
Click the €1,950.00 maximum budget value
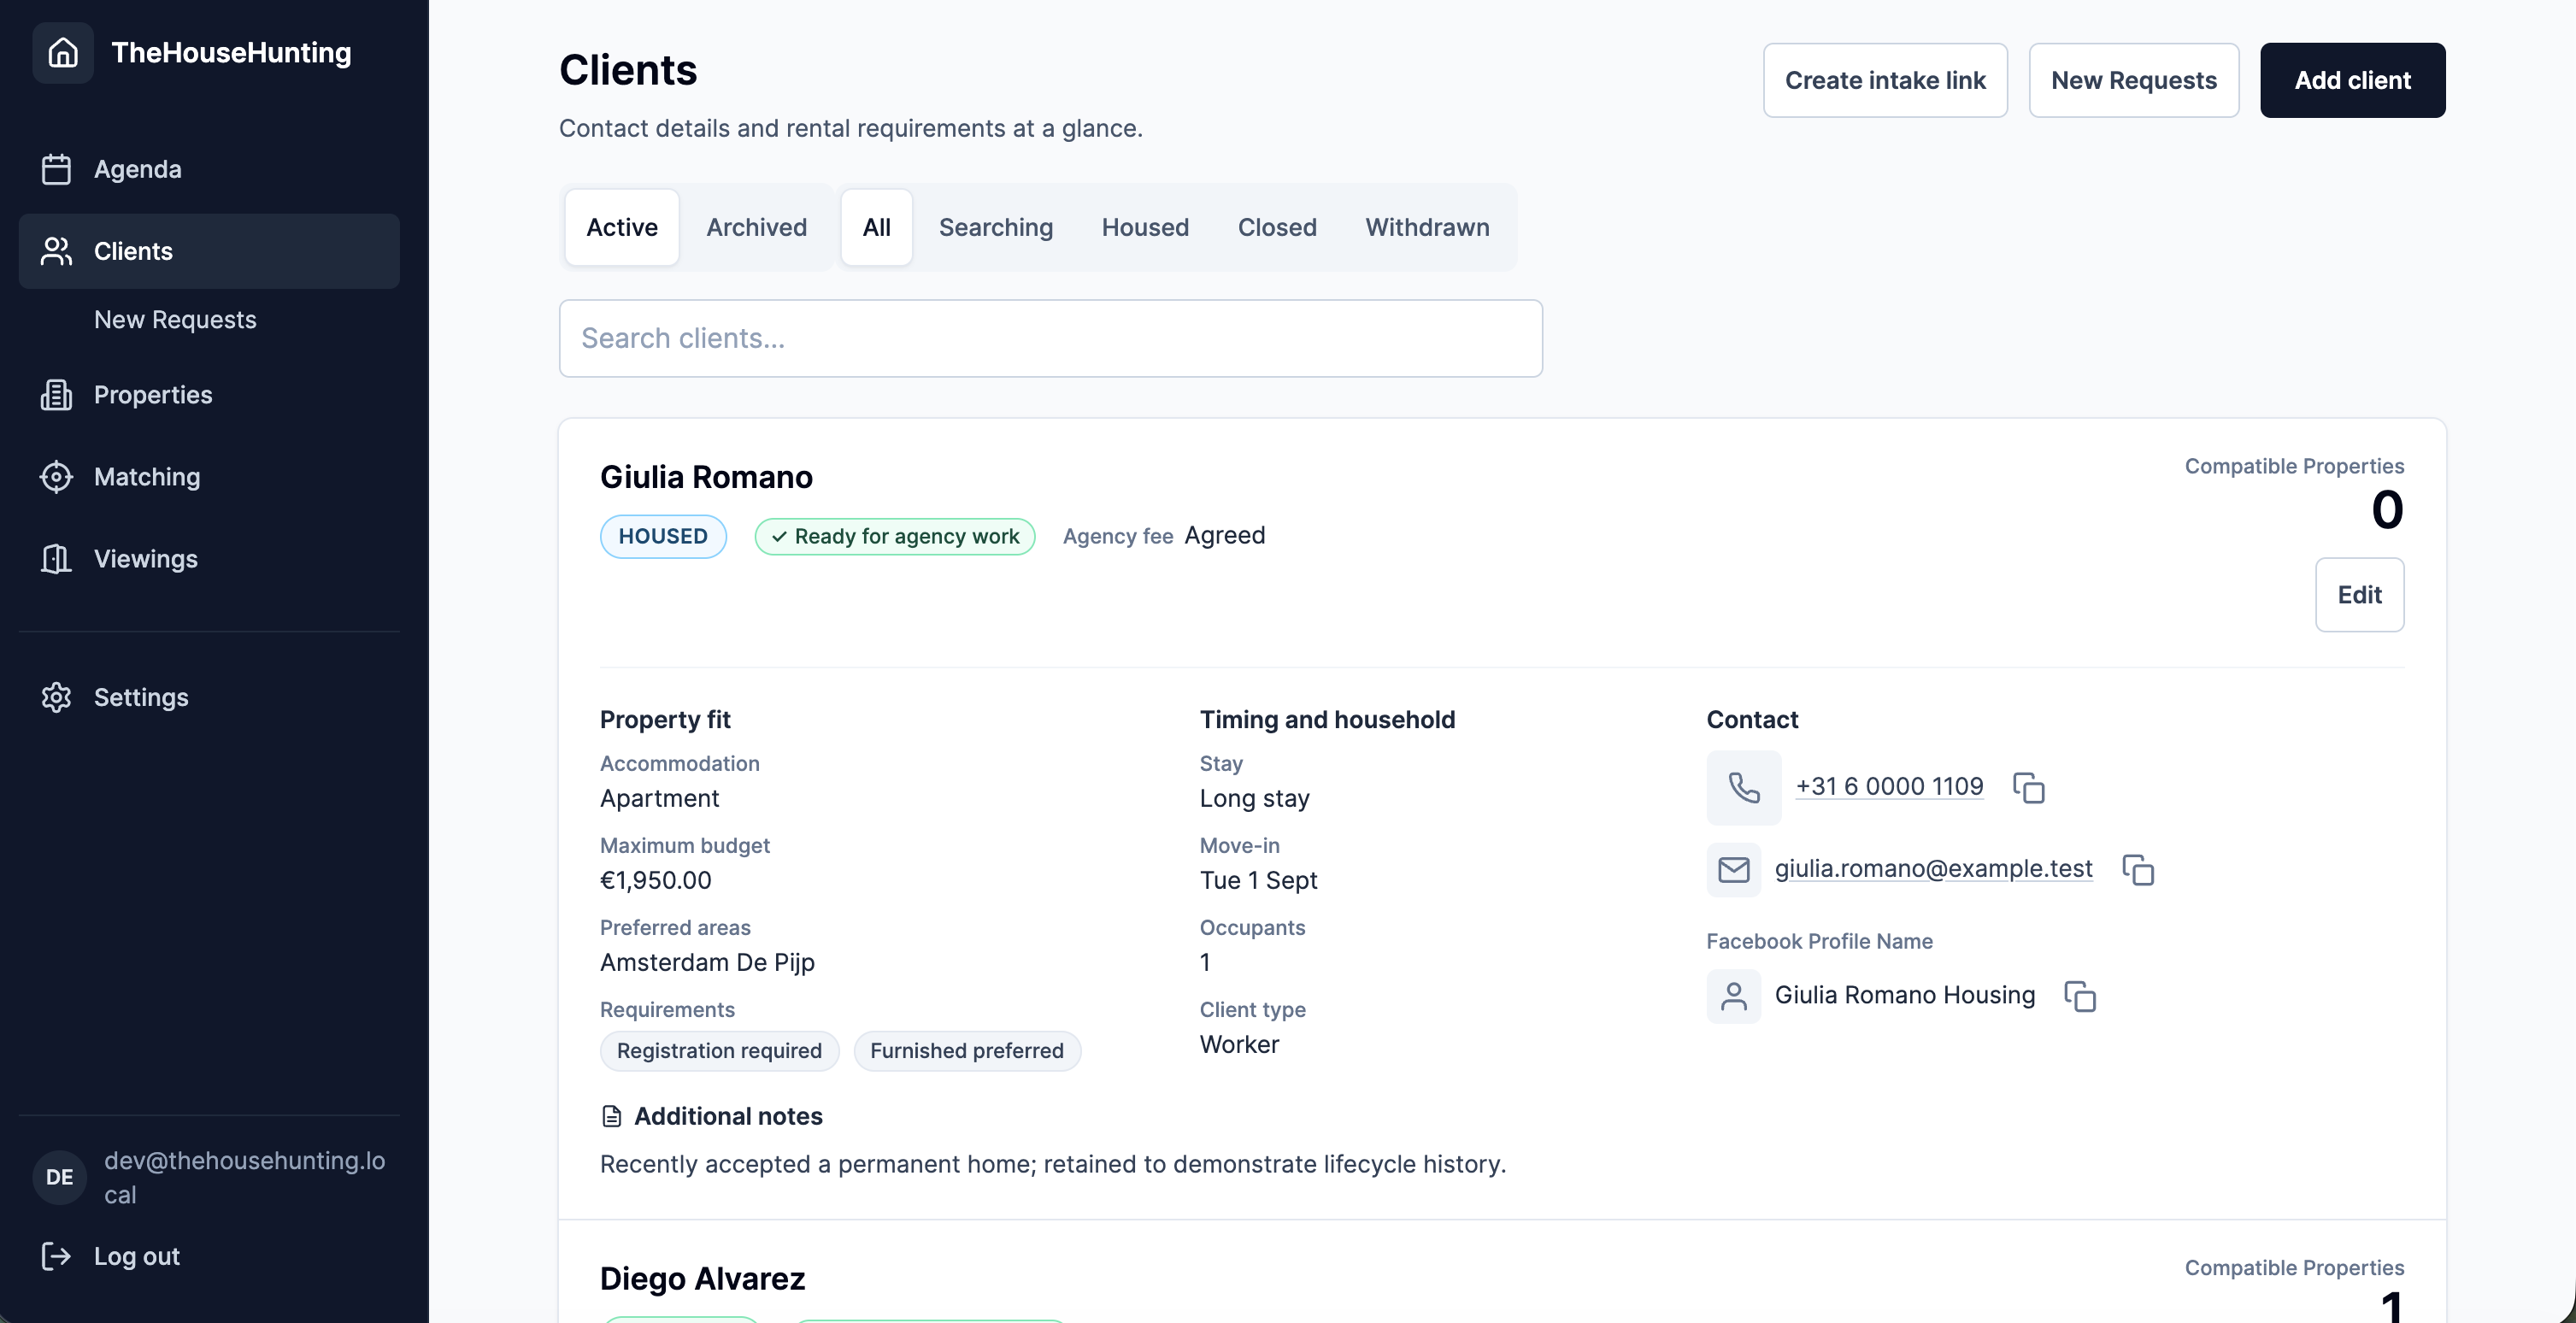click(656, 880)
